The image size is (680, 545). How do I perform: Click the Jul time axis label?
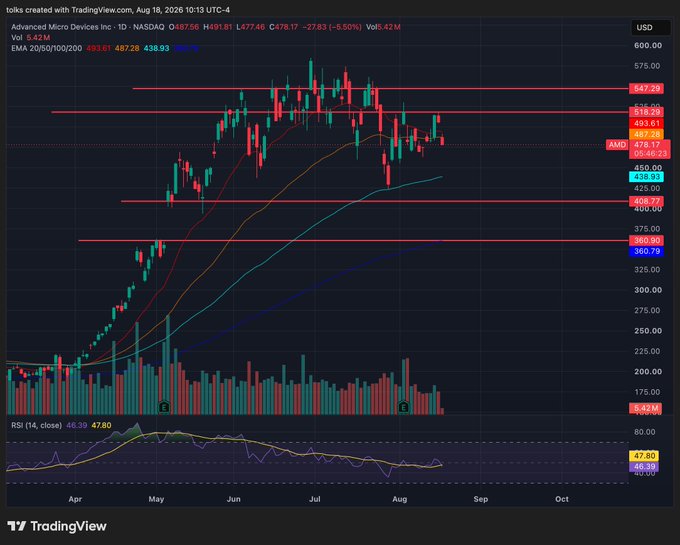click(x=314, y=499)
